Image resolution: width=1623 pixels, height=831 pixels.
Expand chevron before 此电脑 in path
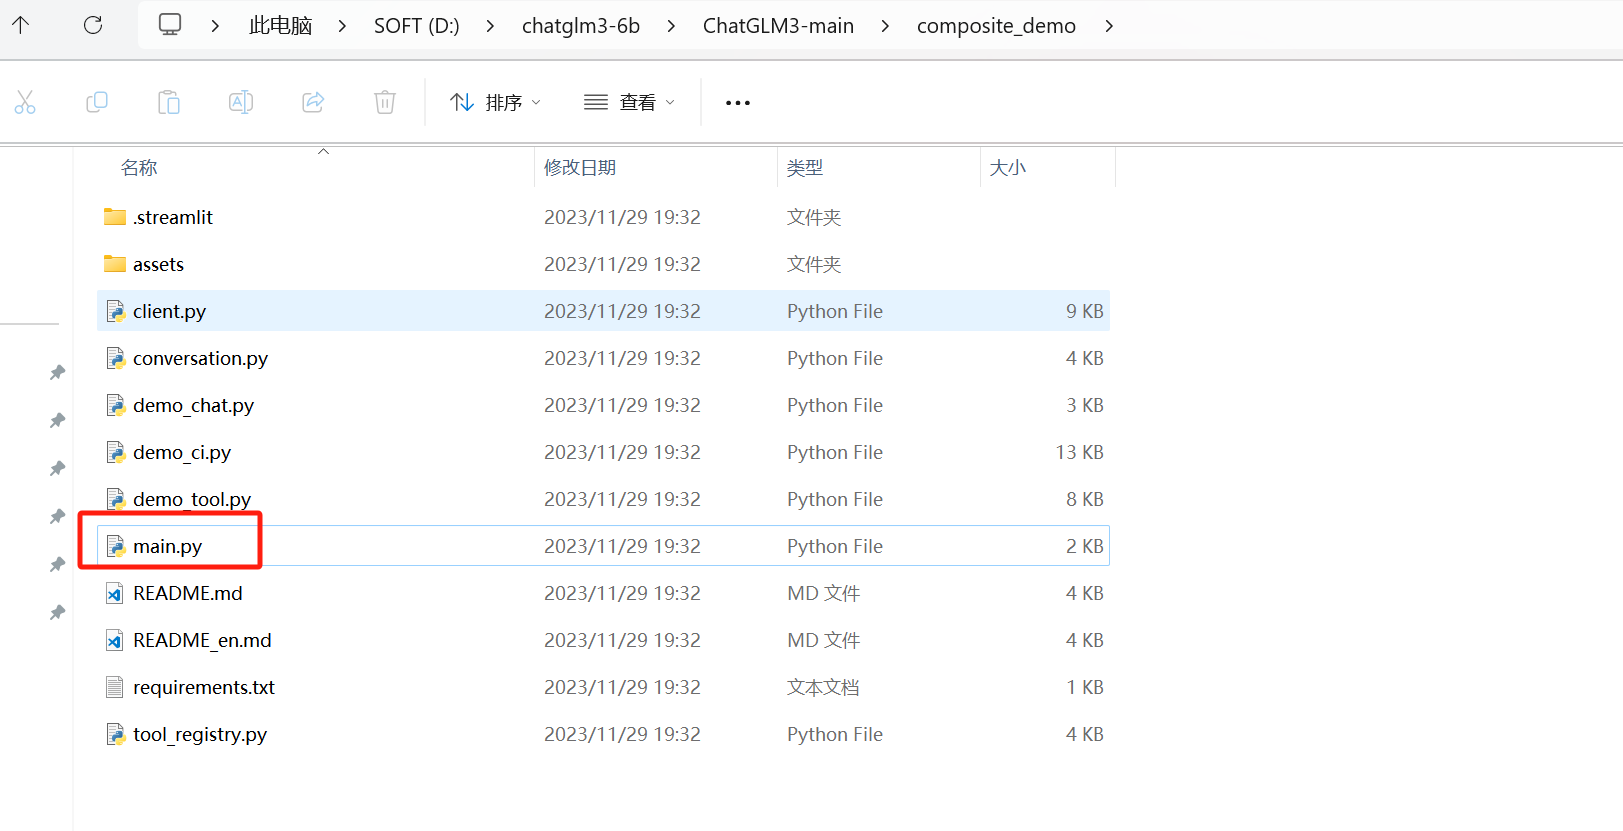[x=215, y=26]
